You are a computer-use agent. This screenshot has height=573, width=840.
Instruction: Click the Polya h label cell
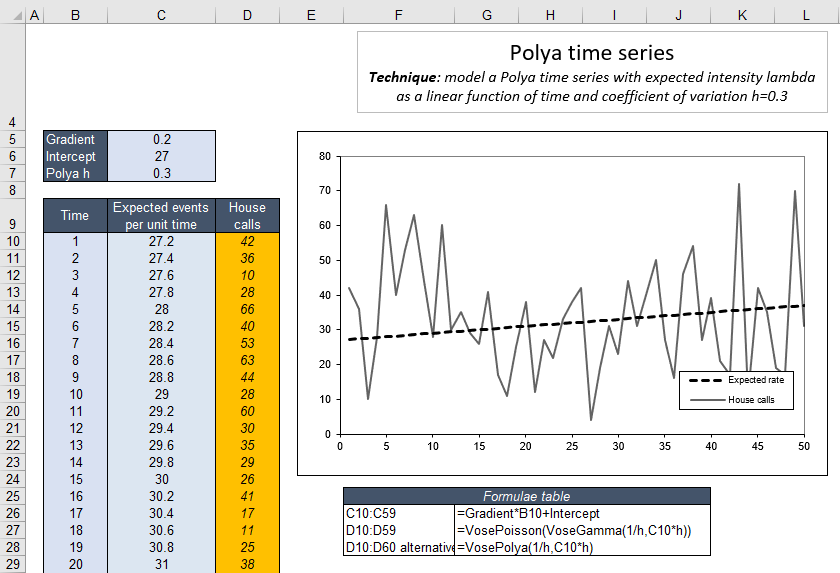coord(76,174)
